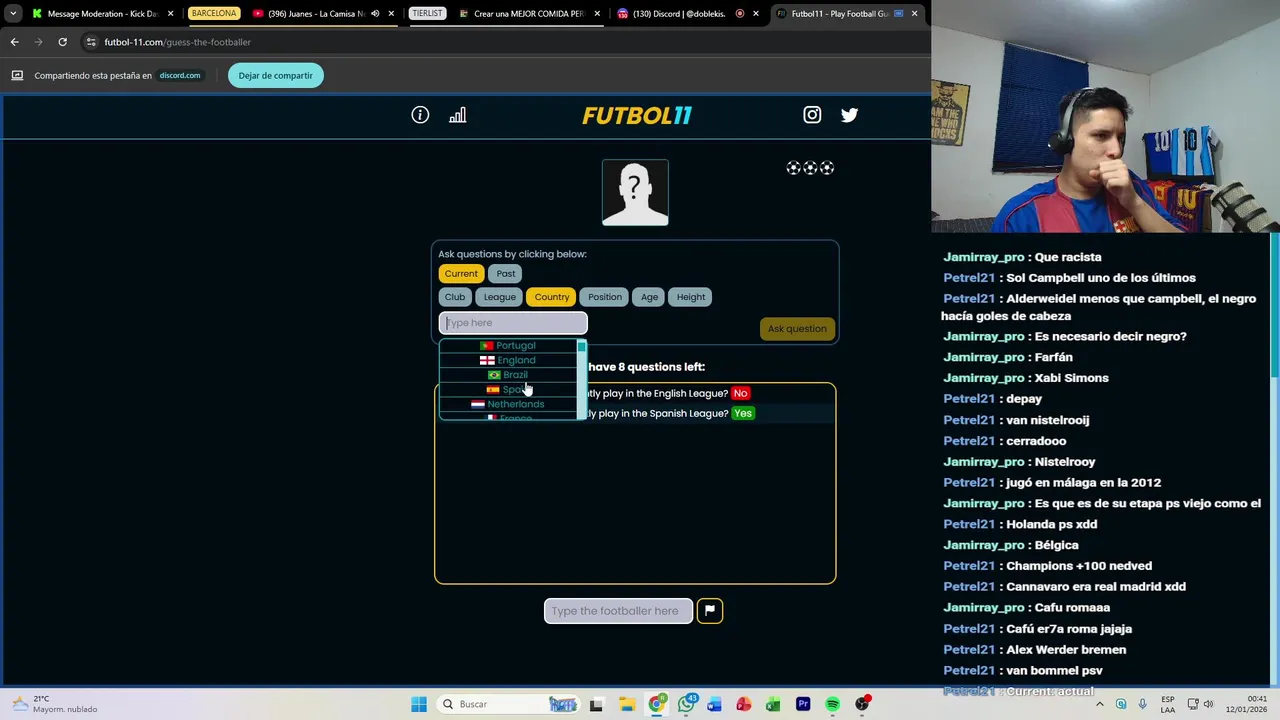This screenshot has height=720, width=1280.
Task: Pick Spain from the country list
Action: [508, 390]
